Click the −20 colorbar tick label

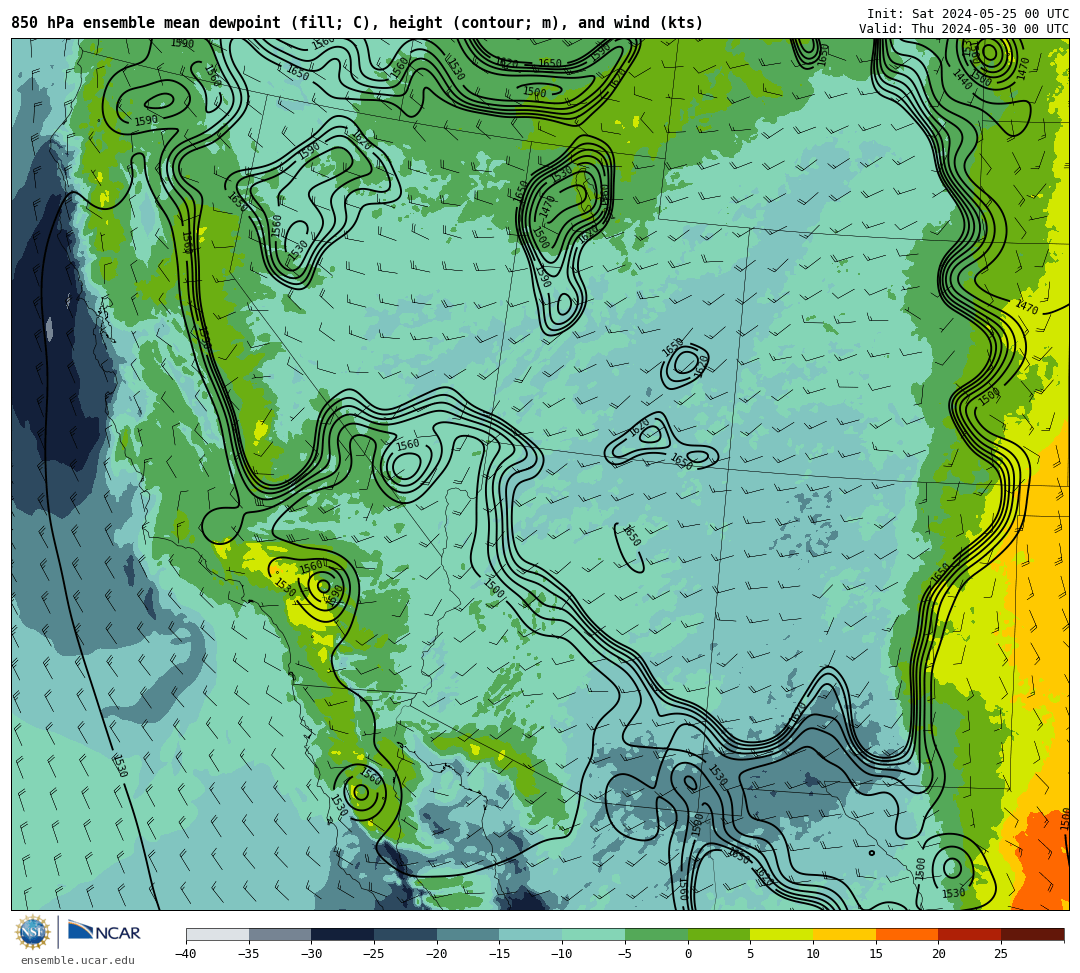(437, 954)
